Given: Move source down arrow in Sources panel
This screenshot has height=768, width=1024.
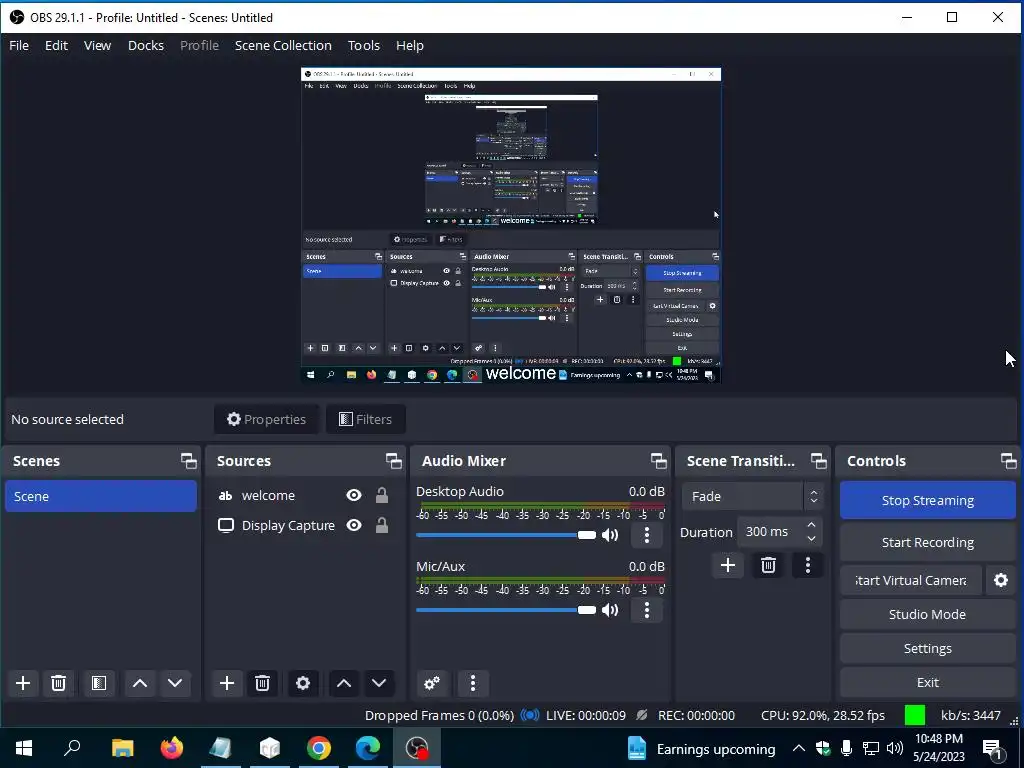Looking at the screenshot, I should 379,683.
